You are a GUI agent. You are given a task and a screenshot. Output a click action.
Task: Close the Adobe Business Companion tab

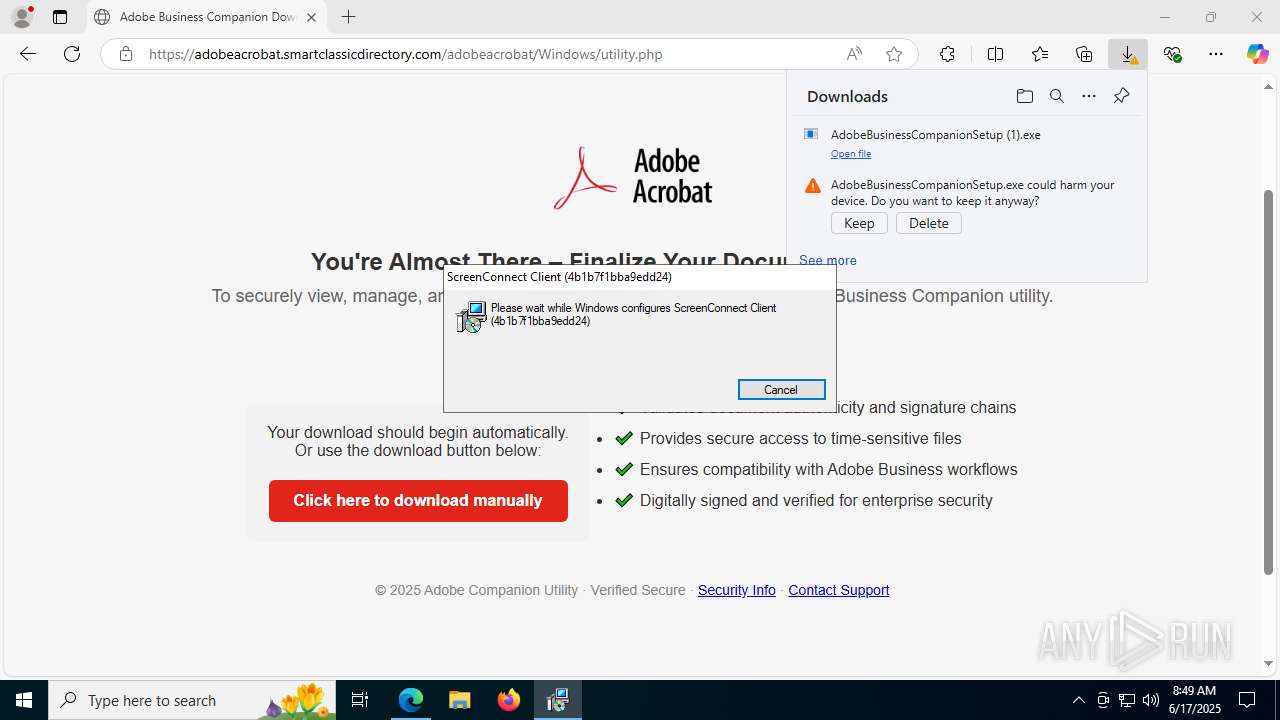[x=311, y=17]
